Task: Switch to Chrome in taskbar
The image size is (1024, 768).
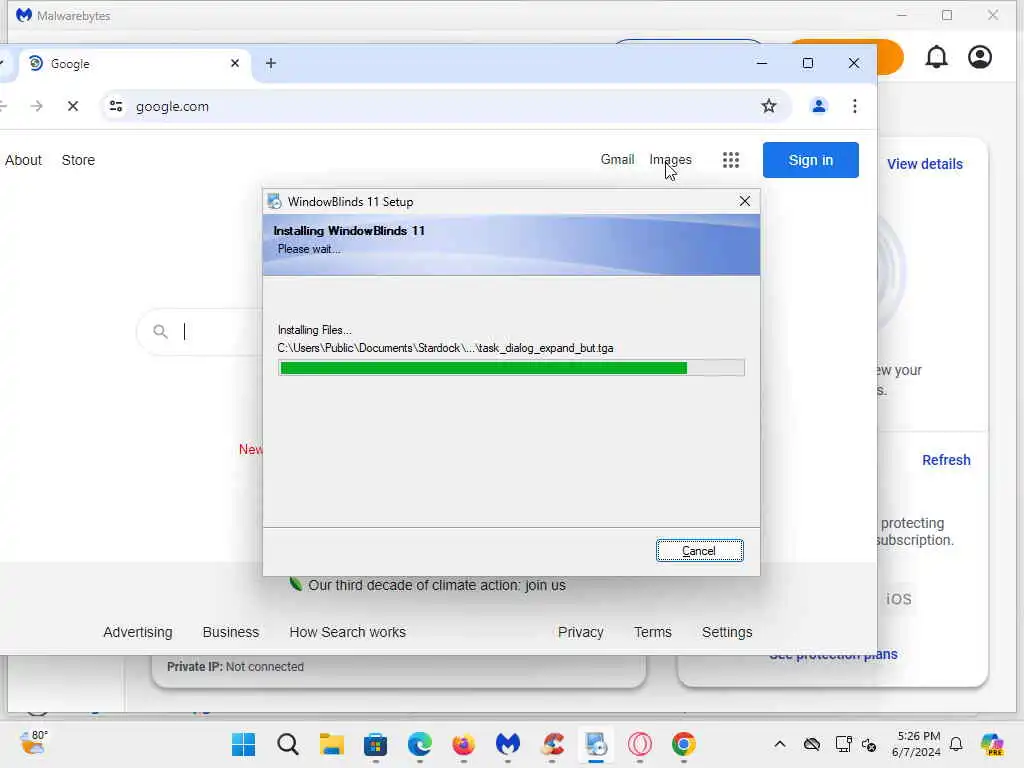Action: click(x=684, y=744)
